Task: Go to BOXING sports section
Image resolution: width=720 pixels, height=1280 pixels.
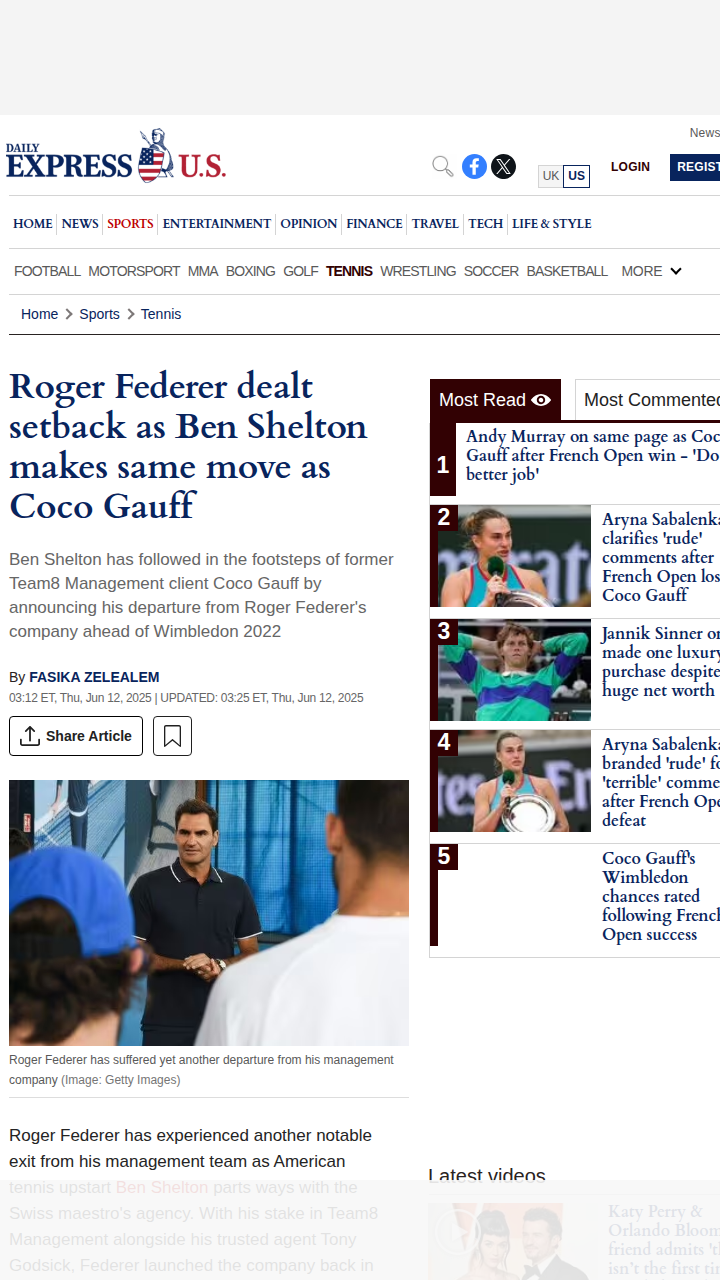Action: tap(250, 271)
